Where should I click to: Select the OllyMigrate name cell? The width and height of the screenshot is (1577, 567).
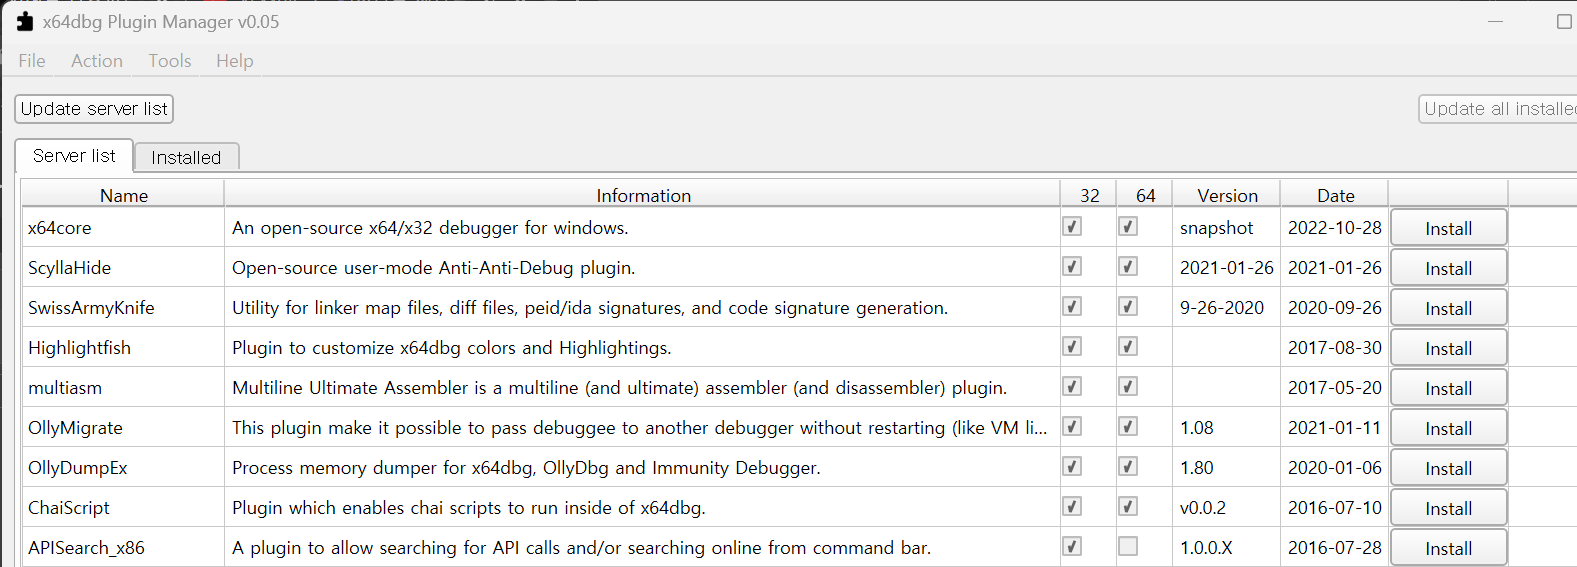coord(124,428)
